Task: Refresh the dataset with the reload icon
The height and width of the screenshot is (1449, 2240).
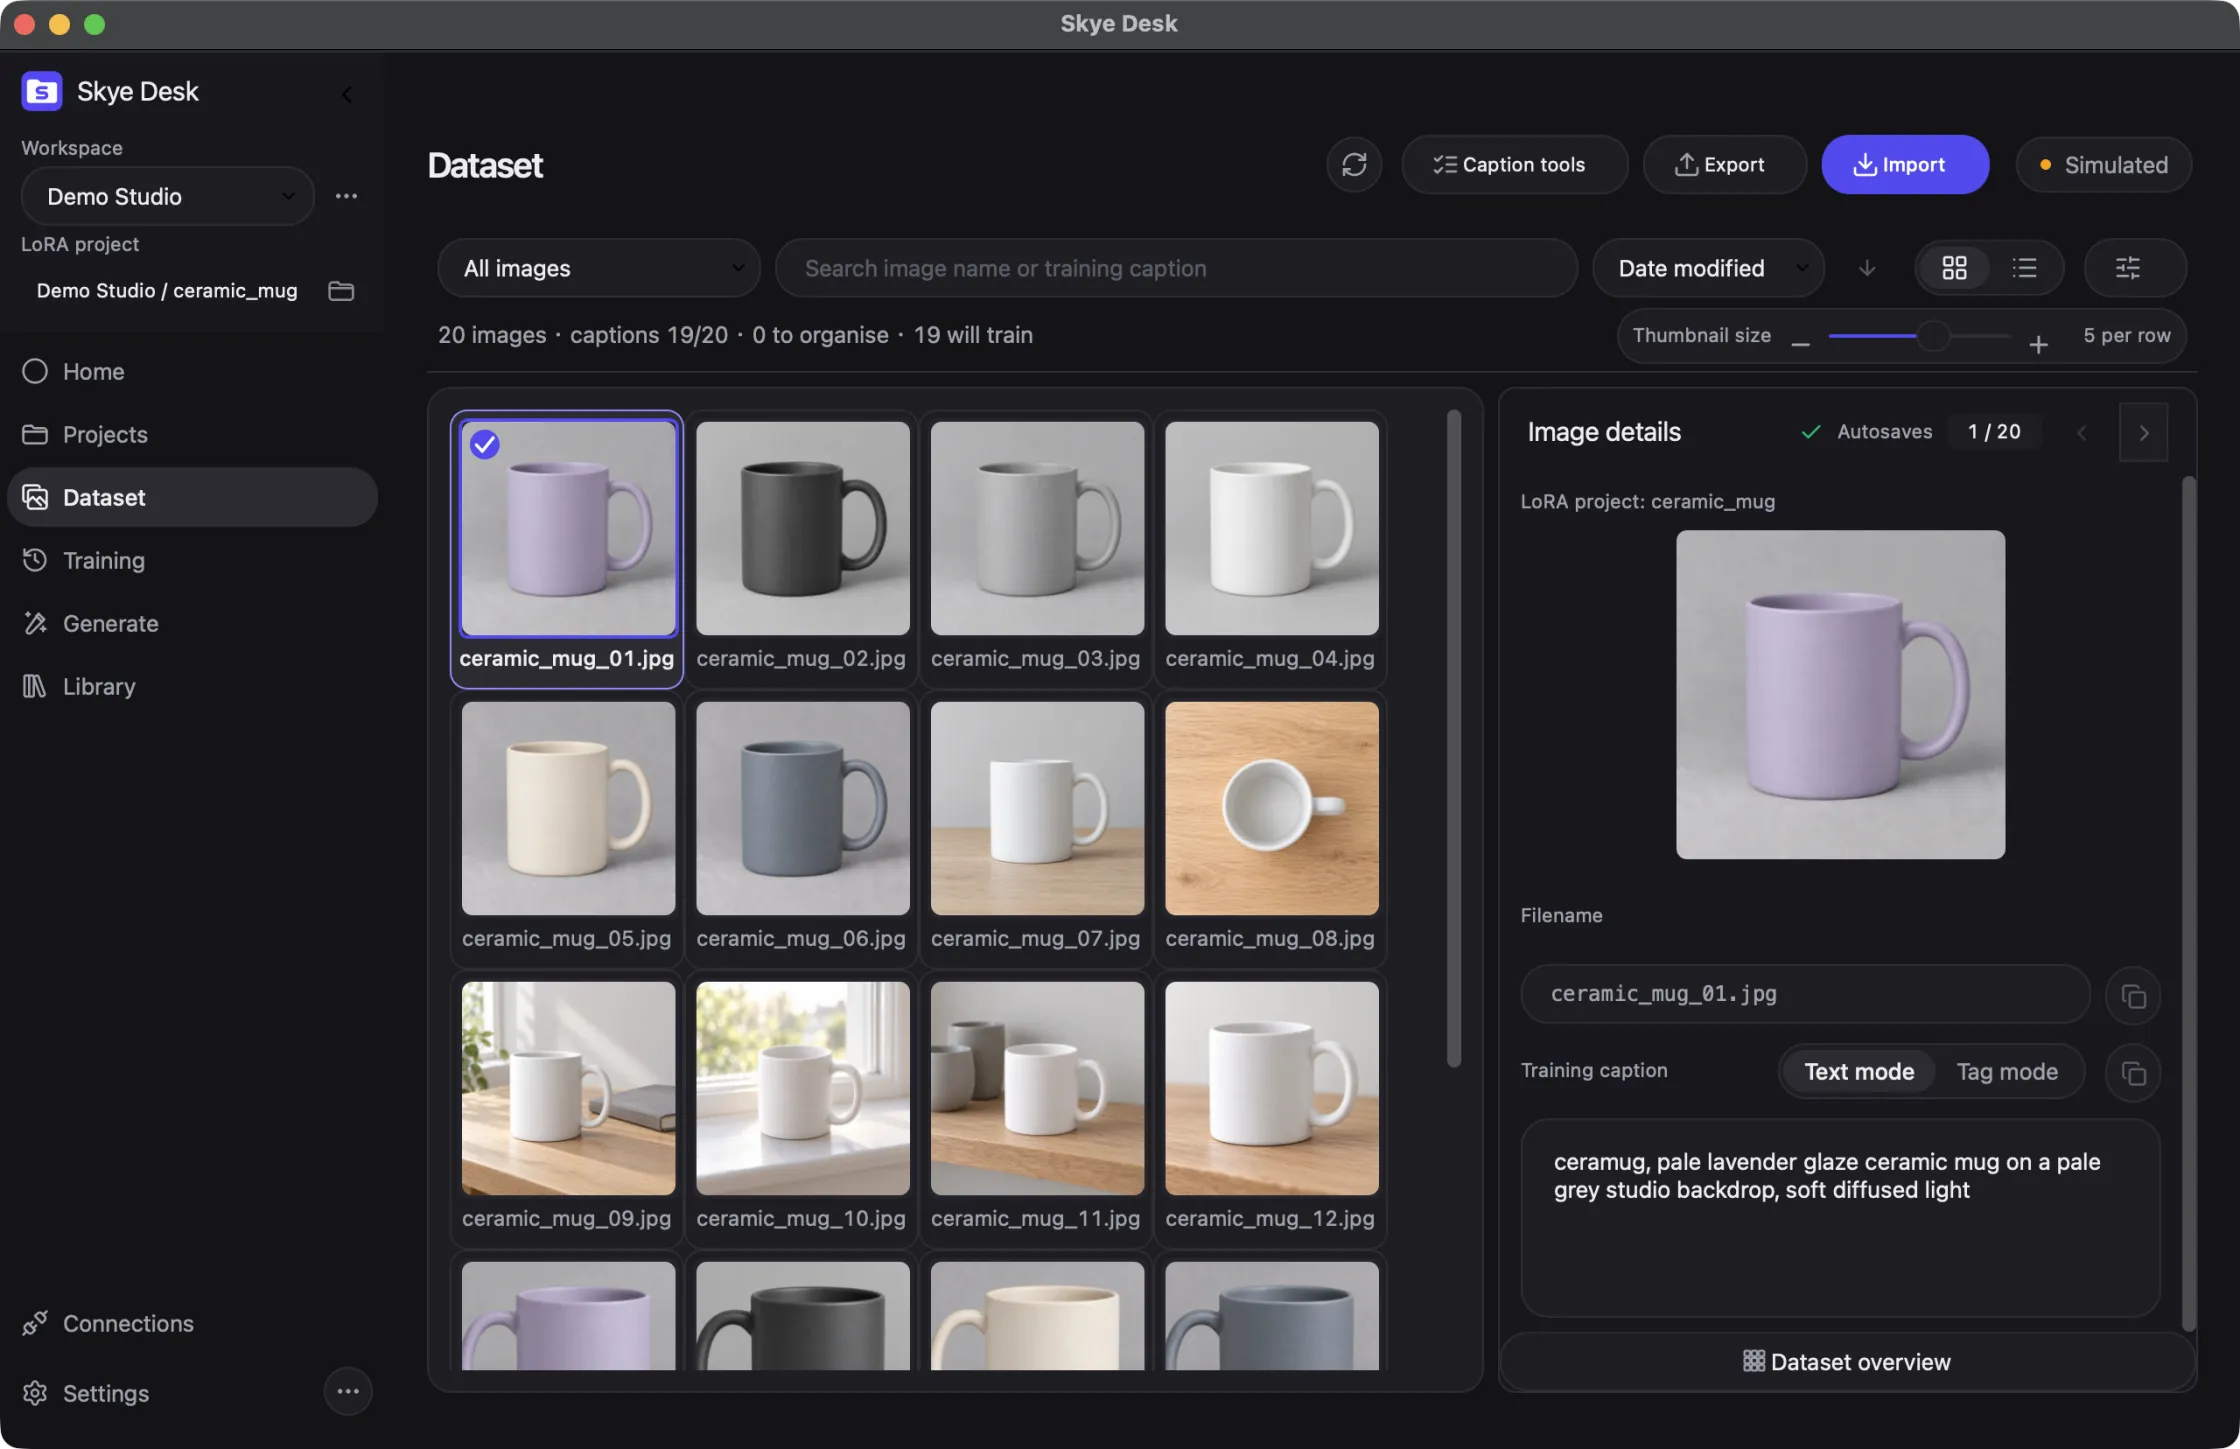Action: 1354,164
